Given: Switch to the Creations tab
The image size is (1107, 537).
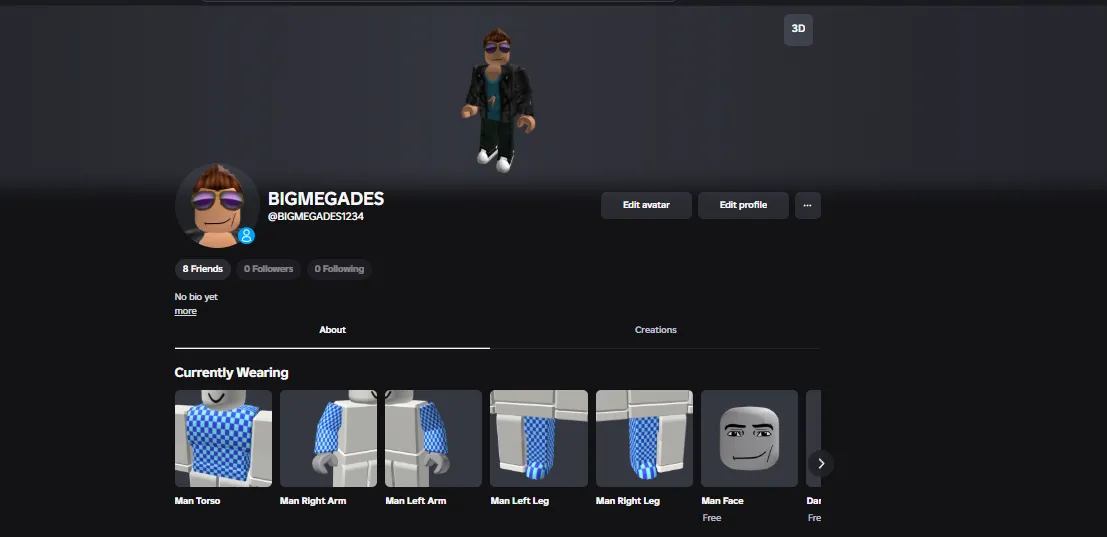Looking at the screenshot, I should click(x=655, y=330).
